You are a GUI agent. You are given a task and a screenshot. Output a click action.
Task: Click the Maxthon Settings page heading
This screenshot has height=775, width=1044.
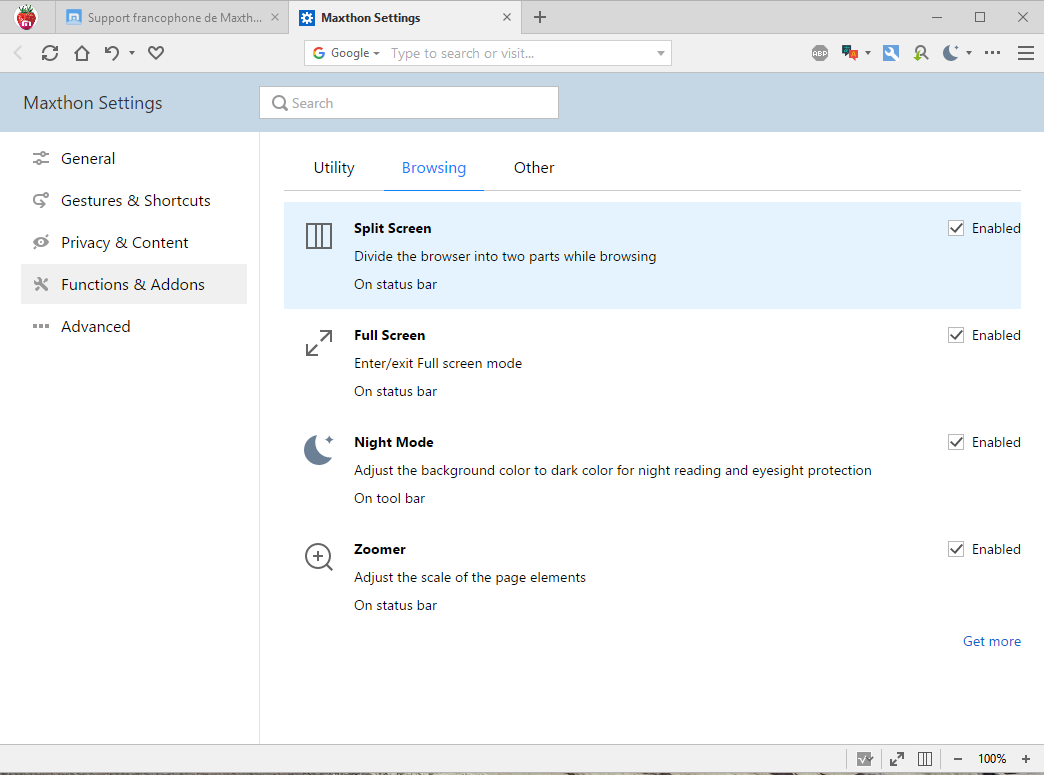(x=93, y=103)
